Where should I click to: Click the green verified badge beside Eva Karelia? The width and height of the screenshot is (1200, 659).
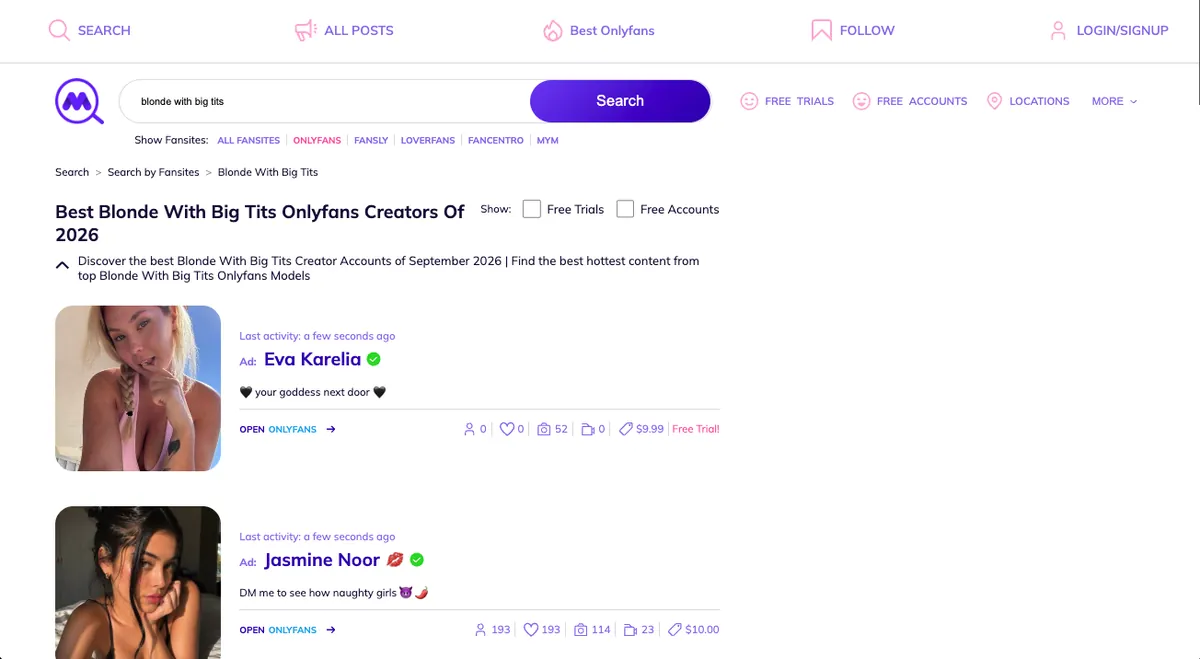[x=374, y=359]
